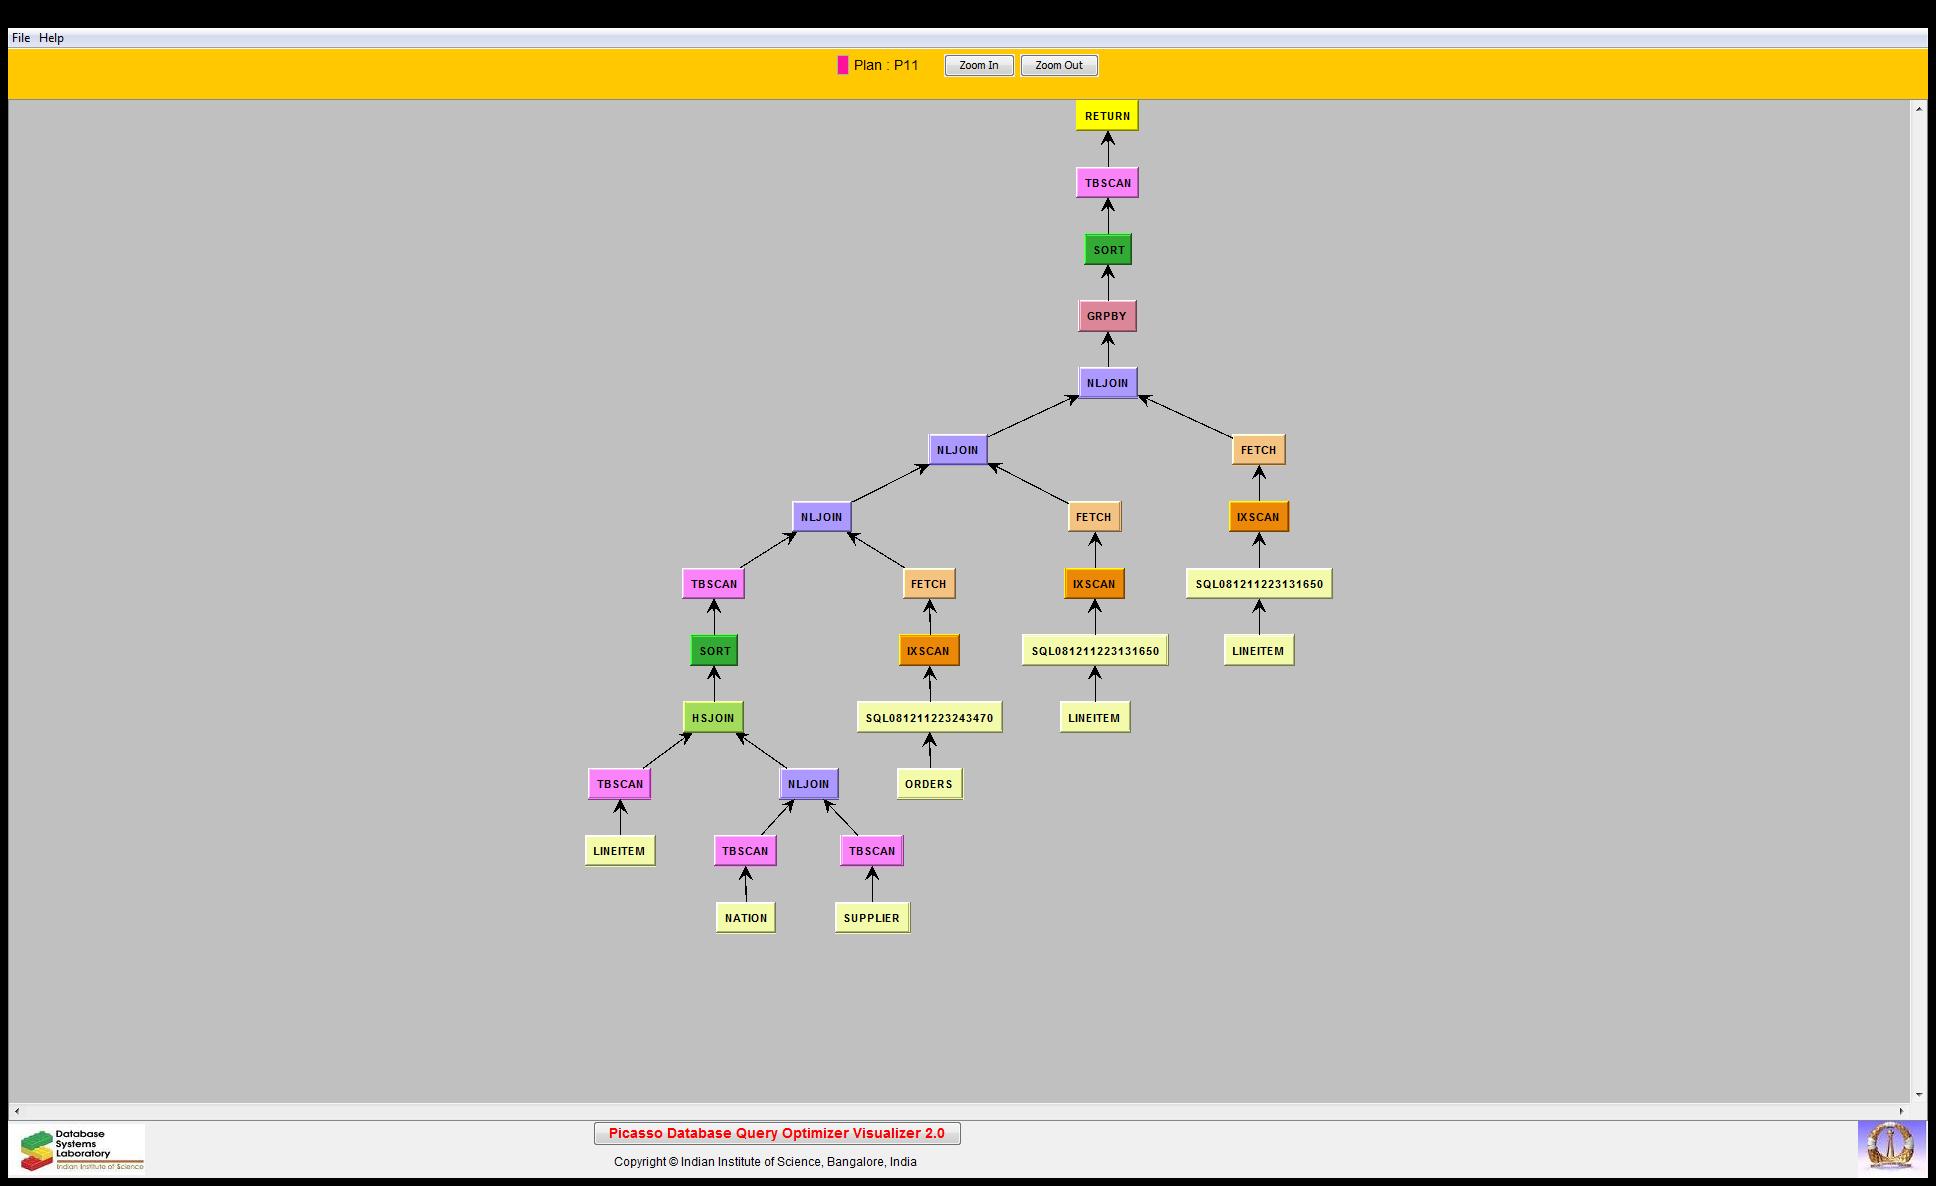Click the green SORT node below TBSCAN at top
Screen dimensions: 1936x1186
[x=1108, y=250]
